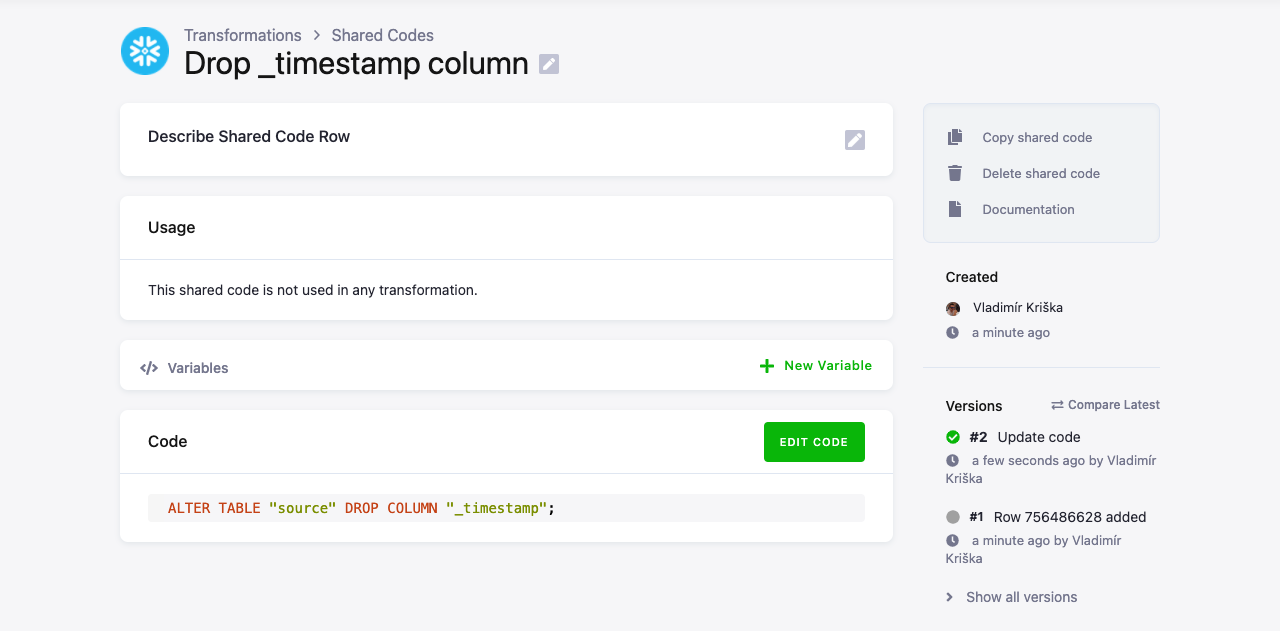Click the 'a minute ago' created timestamp
1280x631 pixels.
click(x=1011, y=333)
